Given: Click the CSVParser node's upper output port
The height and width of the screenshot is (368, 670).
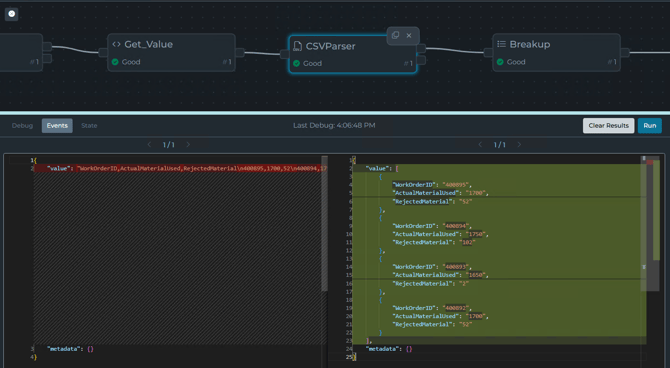Looking at the screenshot, I should (421, 48).
